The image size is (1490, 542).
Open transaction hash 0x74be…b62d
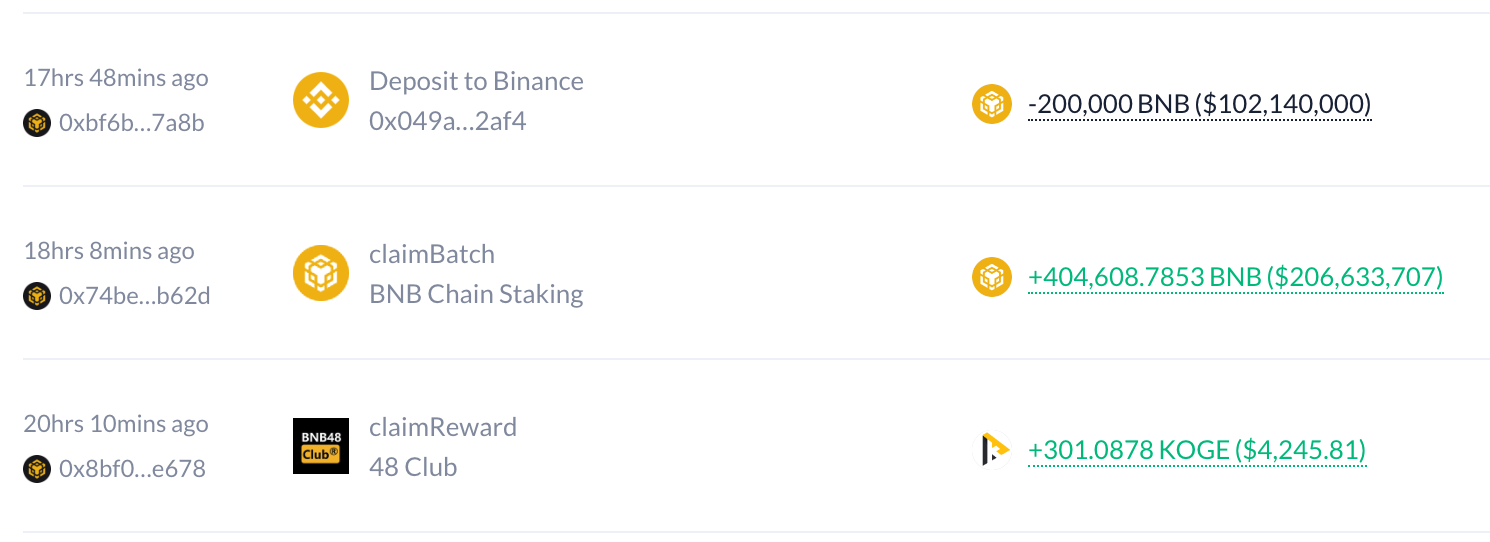[x=134, y=296]
